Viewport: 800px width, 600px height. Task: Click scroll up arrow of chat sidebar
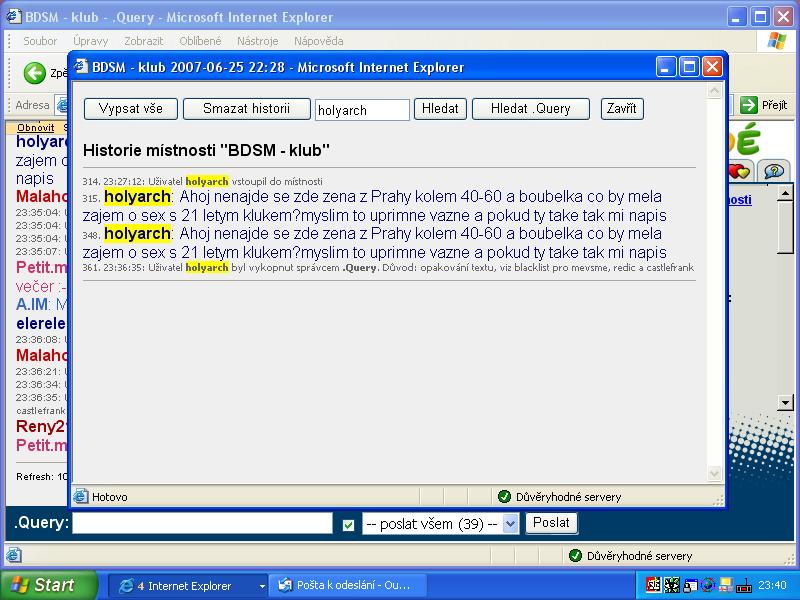(785, 193)
